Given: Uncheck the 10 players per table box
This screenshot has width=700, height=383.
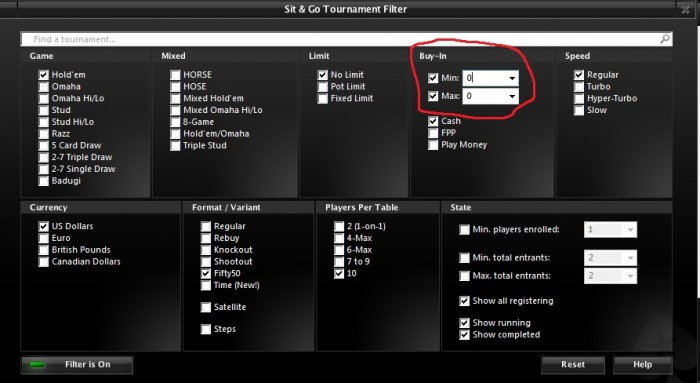Looking at the screenshot, I should pyautogui.click(x=339, y=273).
